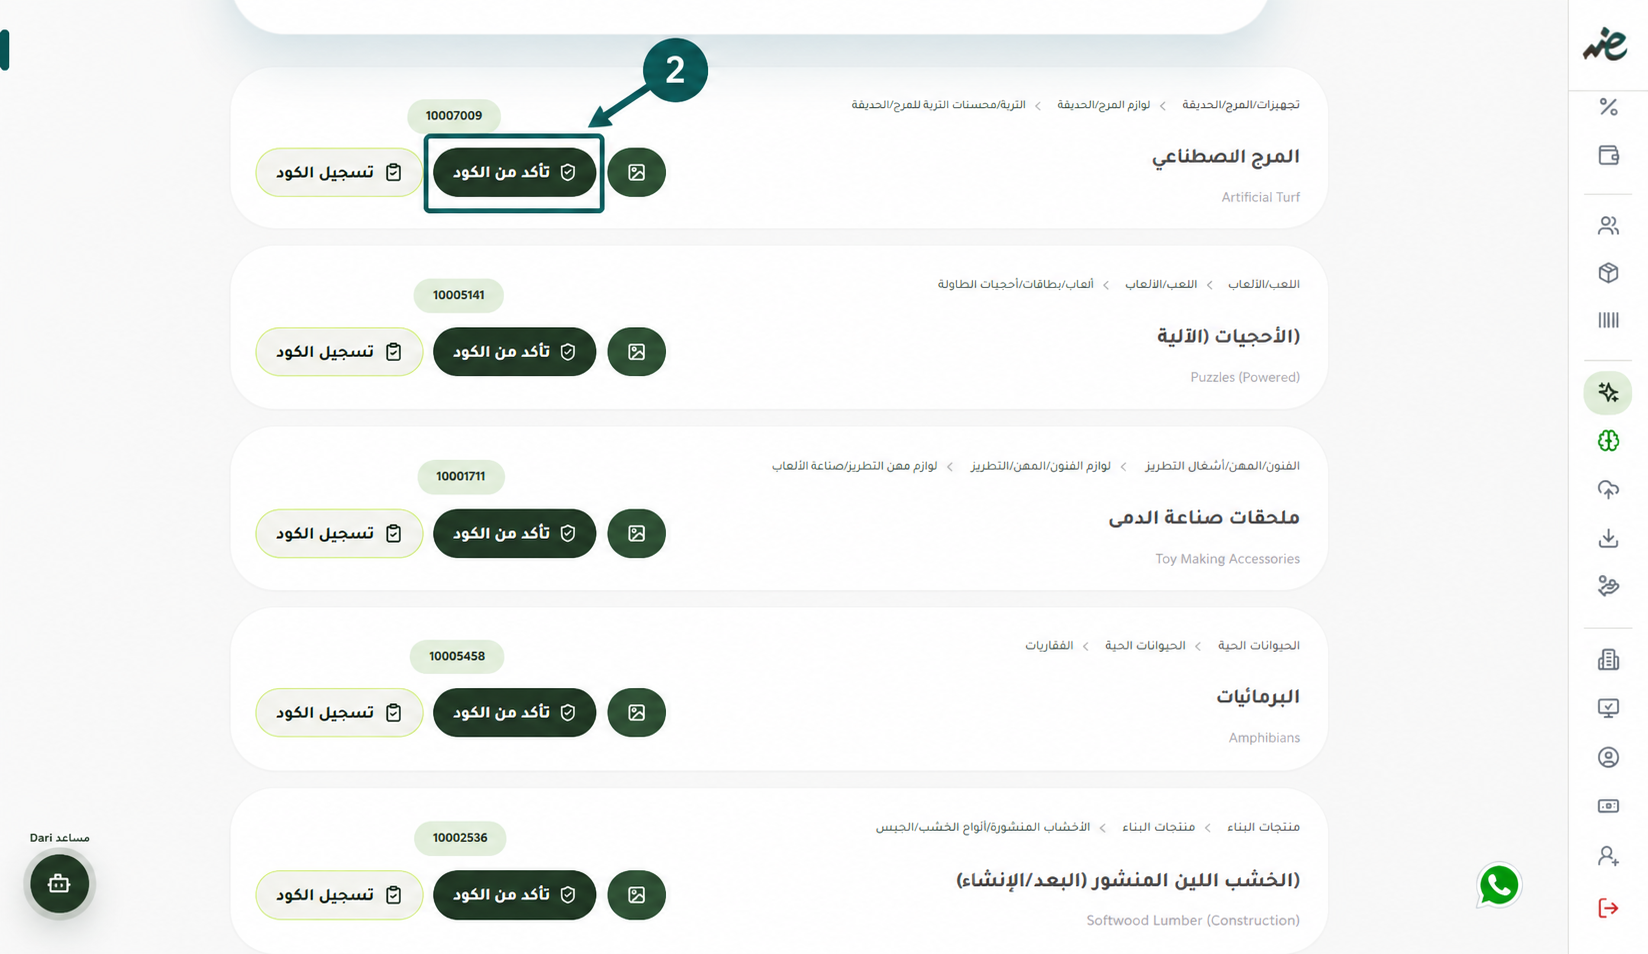Click تأكد من الكود for Toy Making Accessories

[514, 533]
